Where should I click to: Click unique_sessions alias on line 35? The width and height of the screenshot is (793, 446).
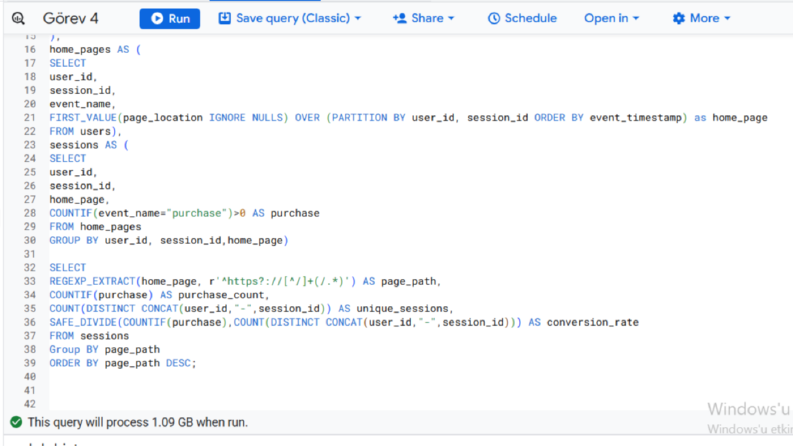coord(405,308)
